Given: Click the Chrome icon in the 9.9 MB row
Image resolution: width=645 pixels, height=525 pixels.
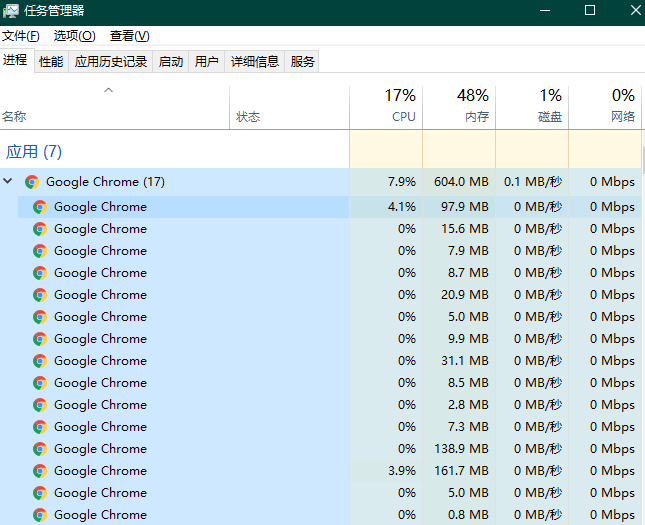Looking at the screenshot, I should pyautogui.click(x=40, y=339).
